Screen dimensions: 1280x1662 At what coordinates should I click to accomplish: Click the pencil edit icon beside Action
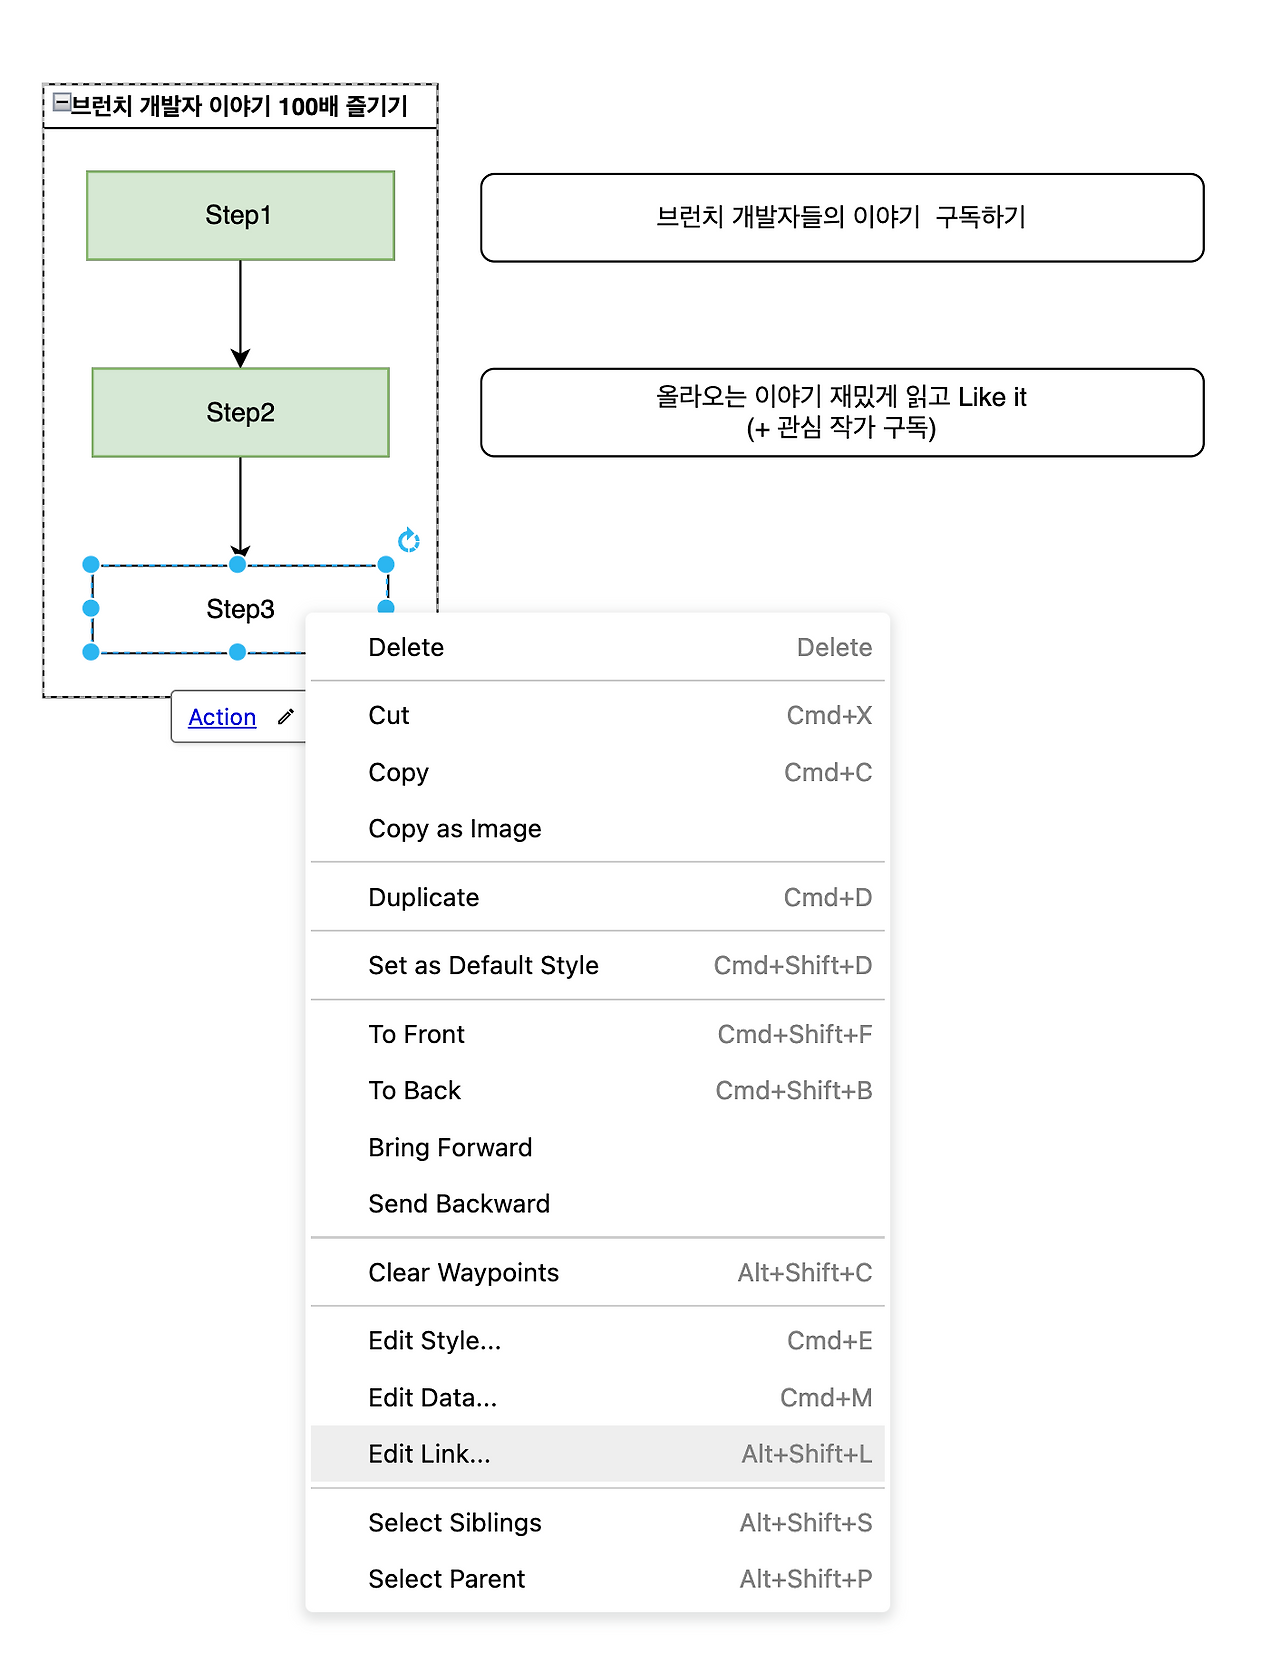point(285,717)
